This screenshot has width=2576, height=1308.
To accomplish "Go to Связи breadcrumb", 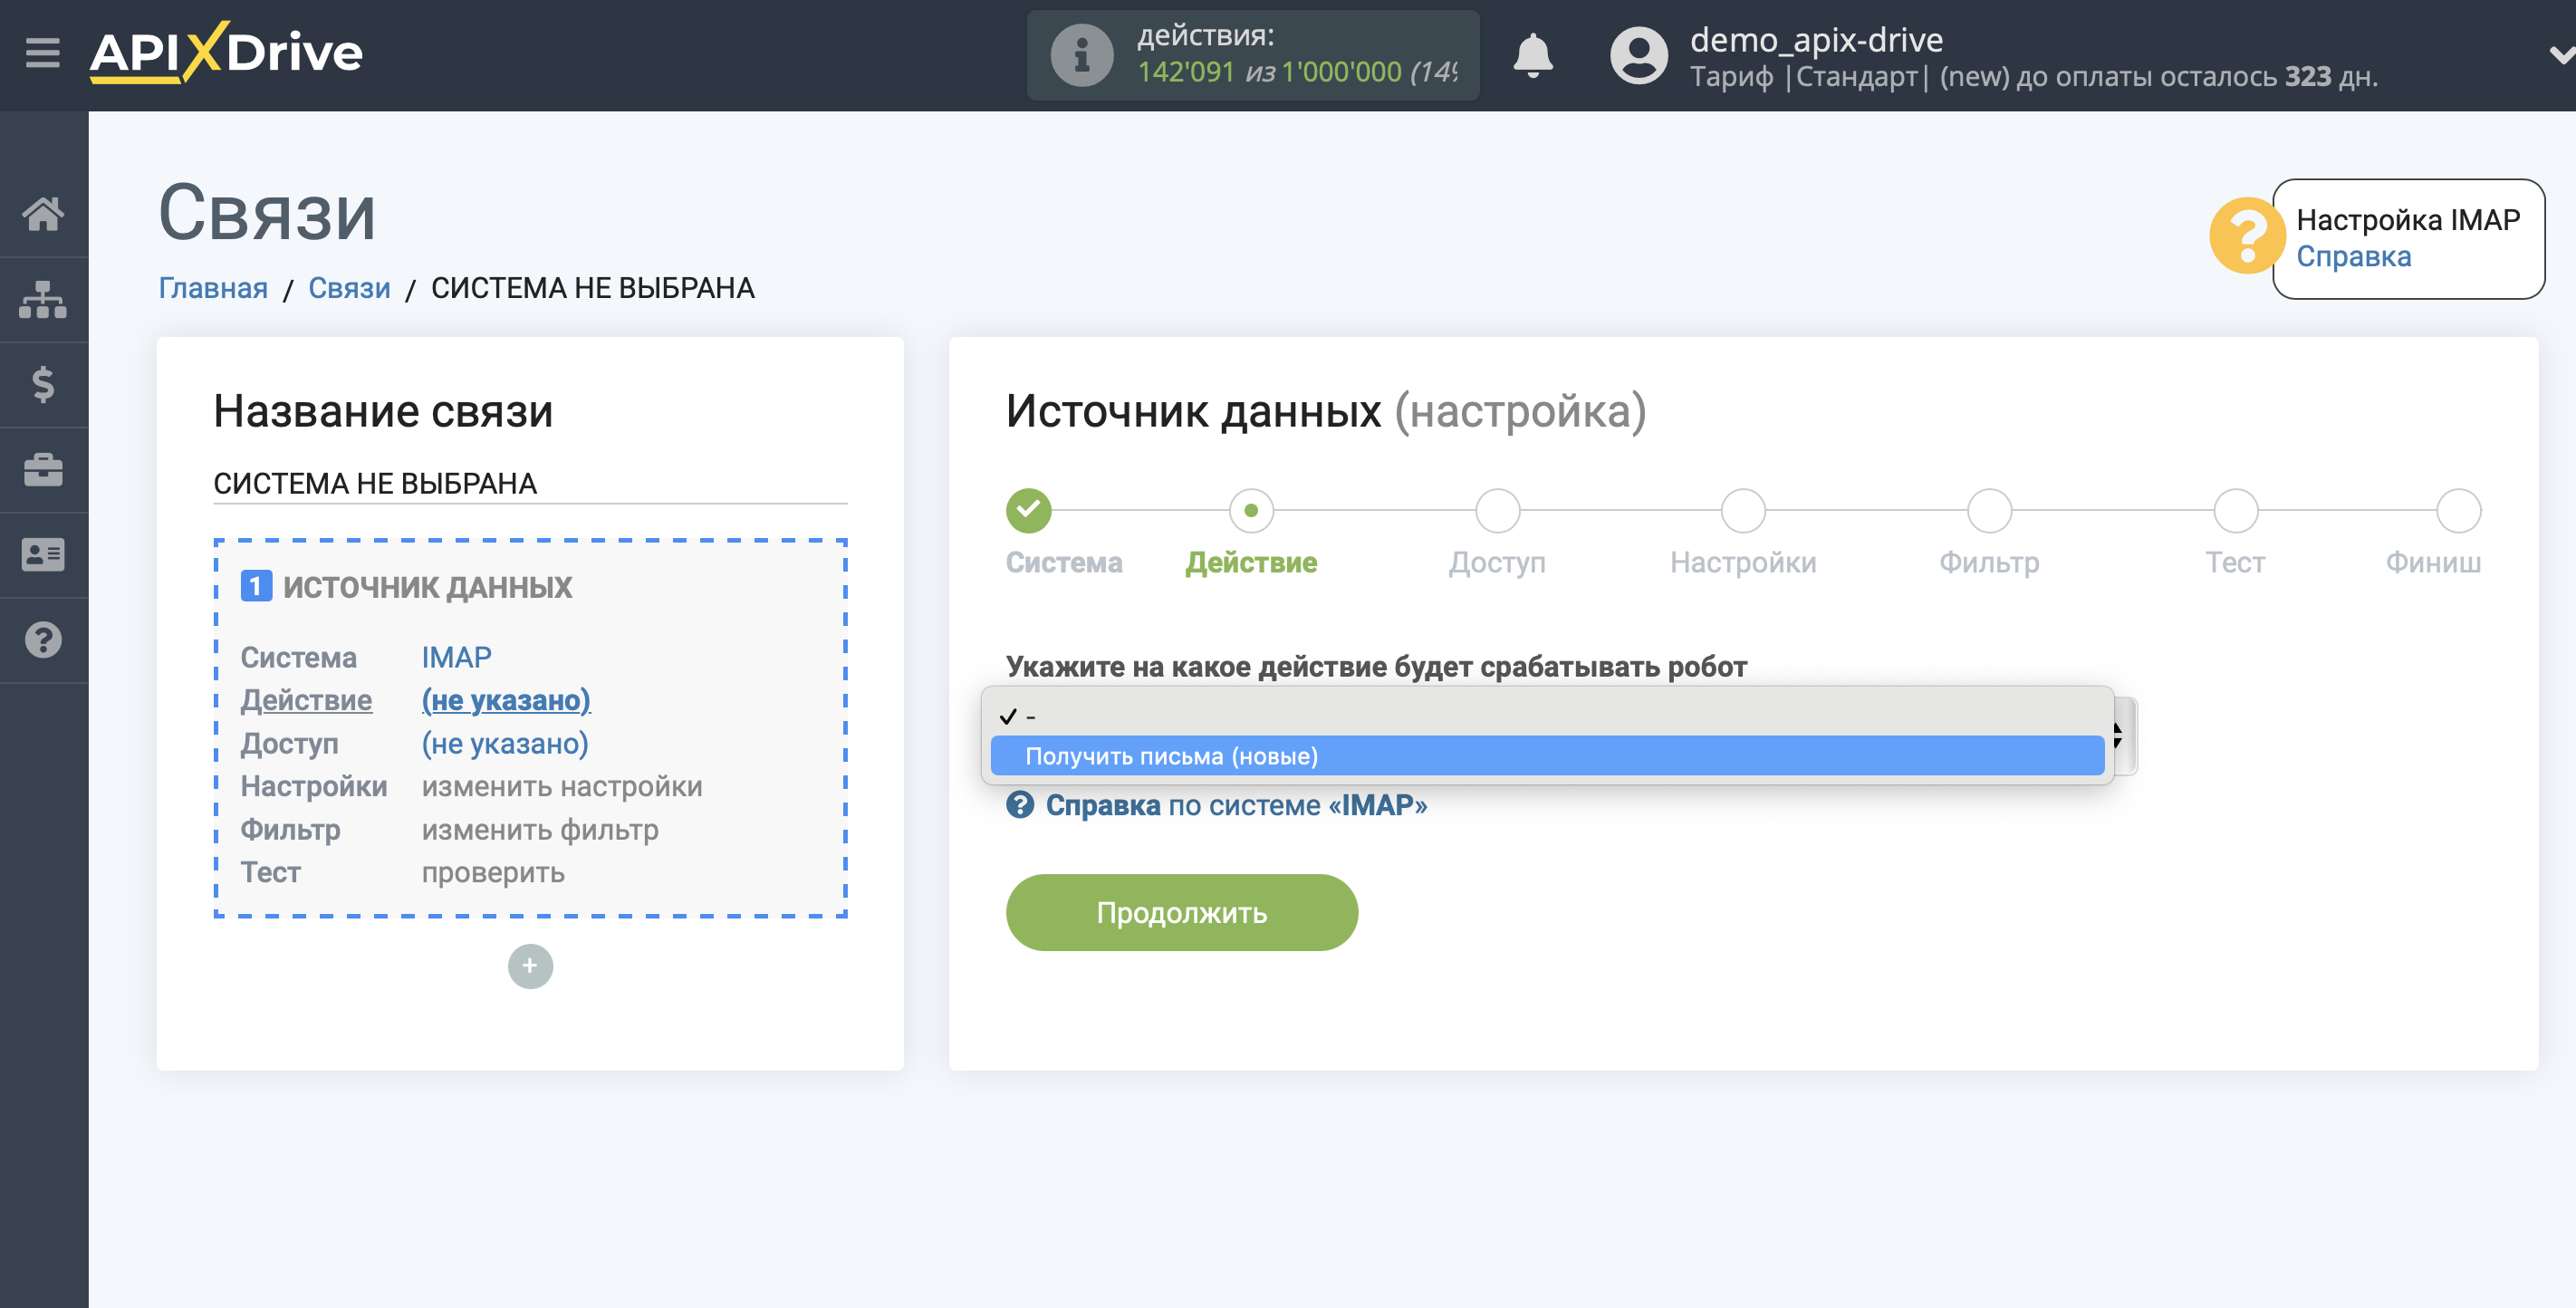I will point(349,288).
